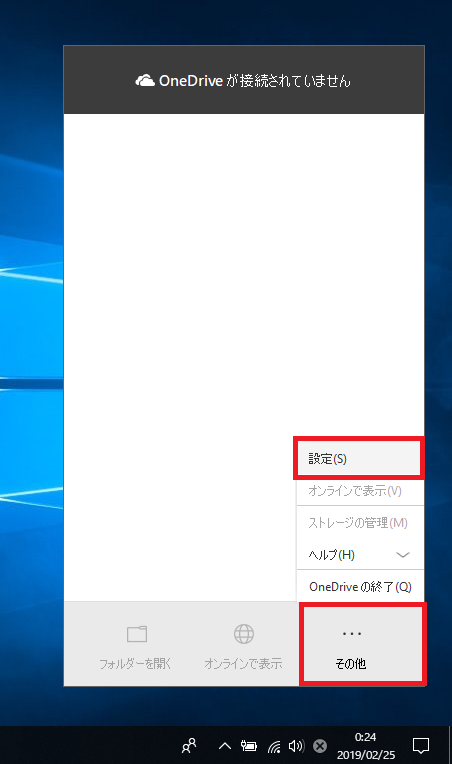Open the Action Center notification icon
The height and width of the screenshot is (764, 452).
pos(420,745)
